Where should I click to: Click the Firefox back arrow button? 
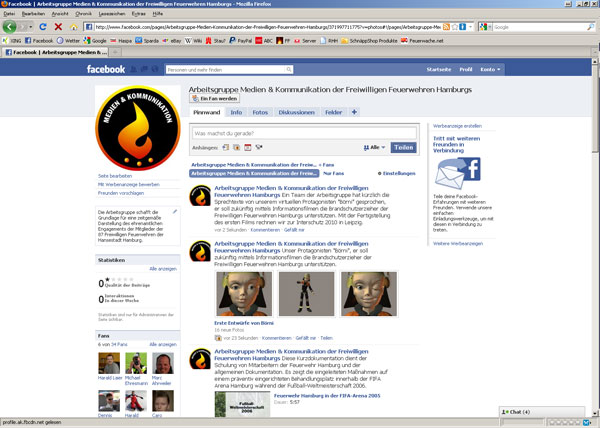coord(11,27)
